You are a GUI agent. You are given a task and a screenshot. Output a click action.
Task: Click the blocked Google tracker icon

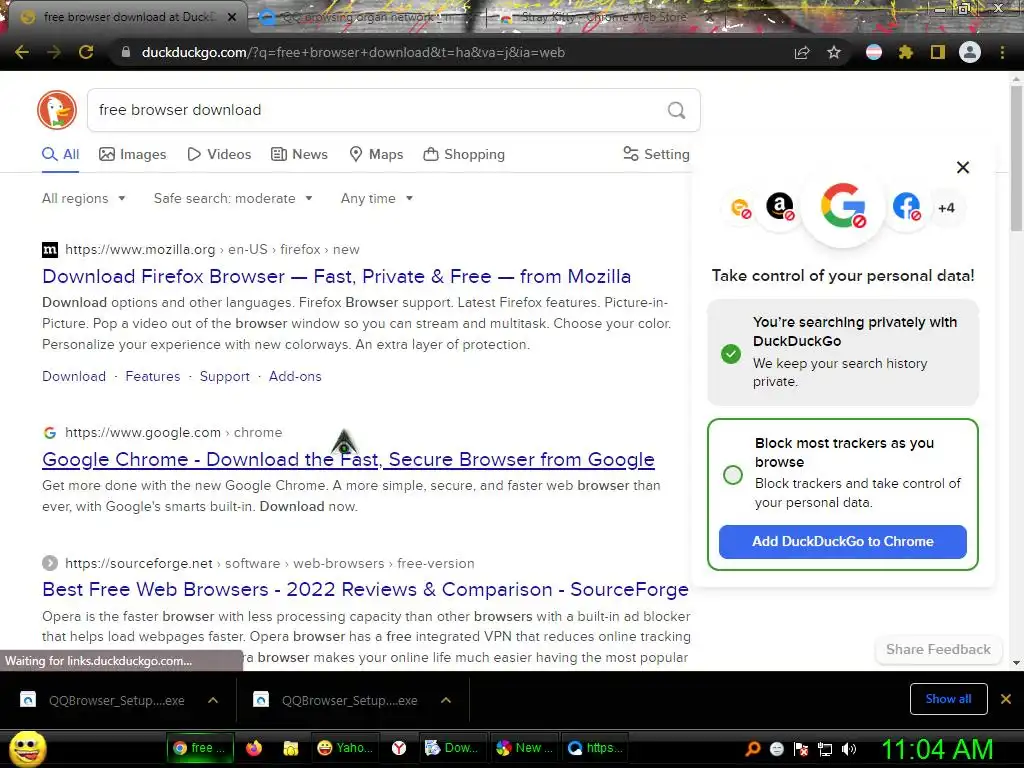point(843,206)
